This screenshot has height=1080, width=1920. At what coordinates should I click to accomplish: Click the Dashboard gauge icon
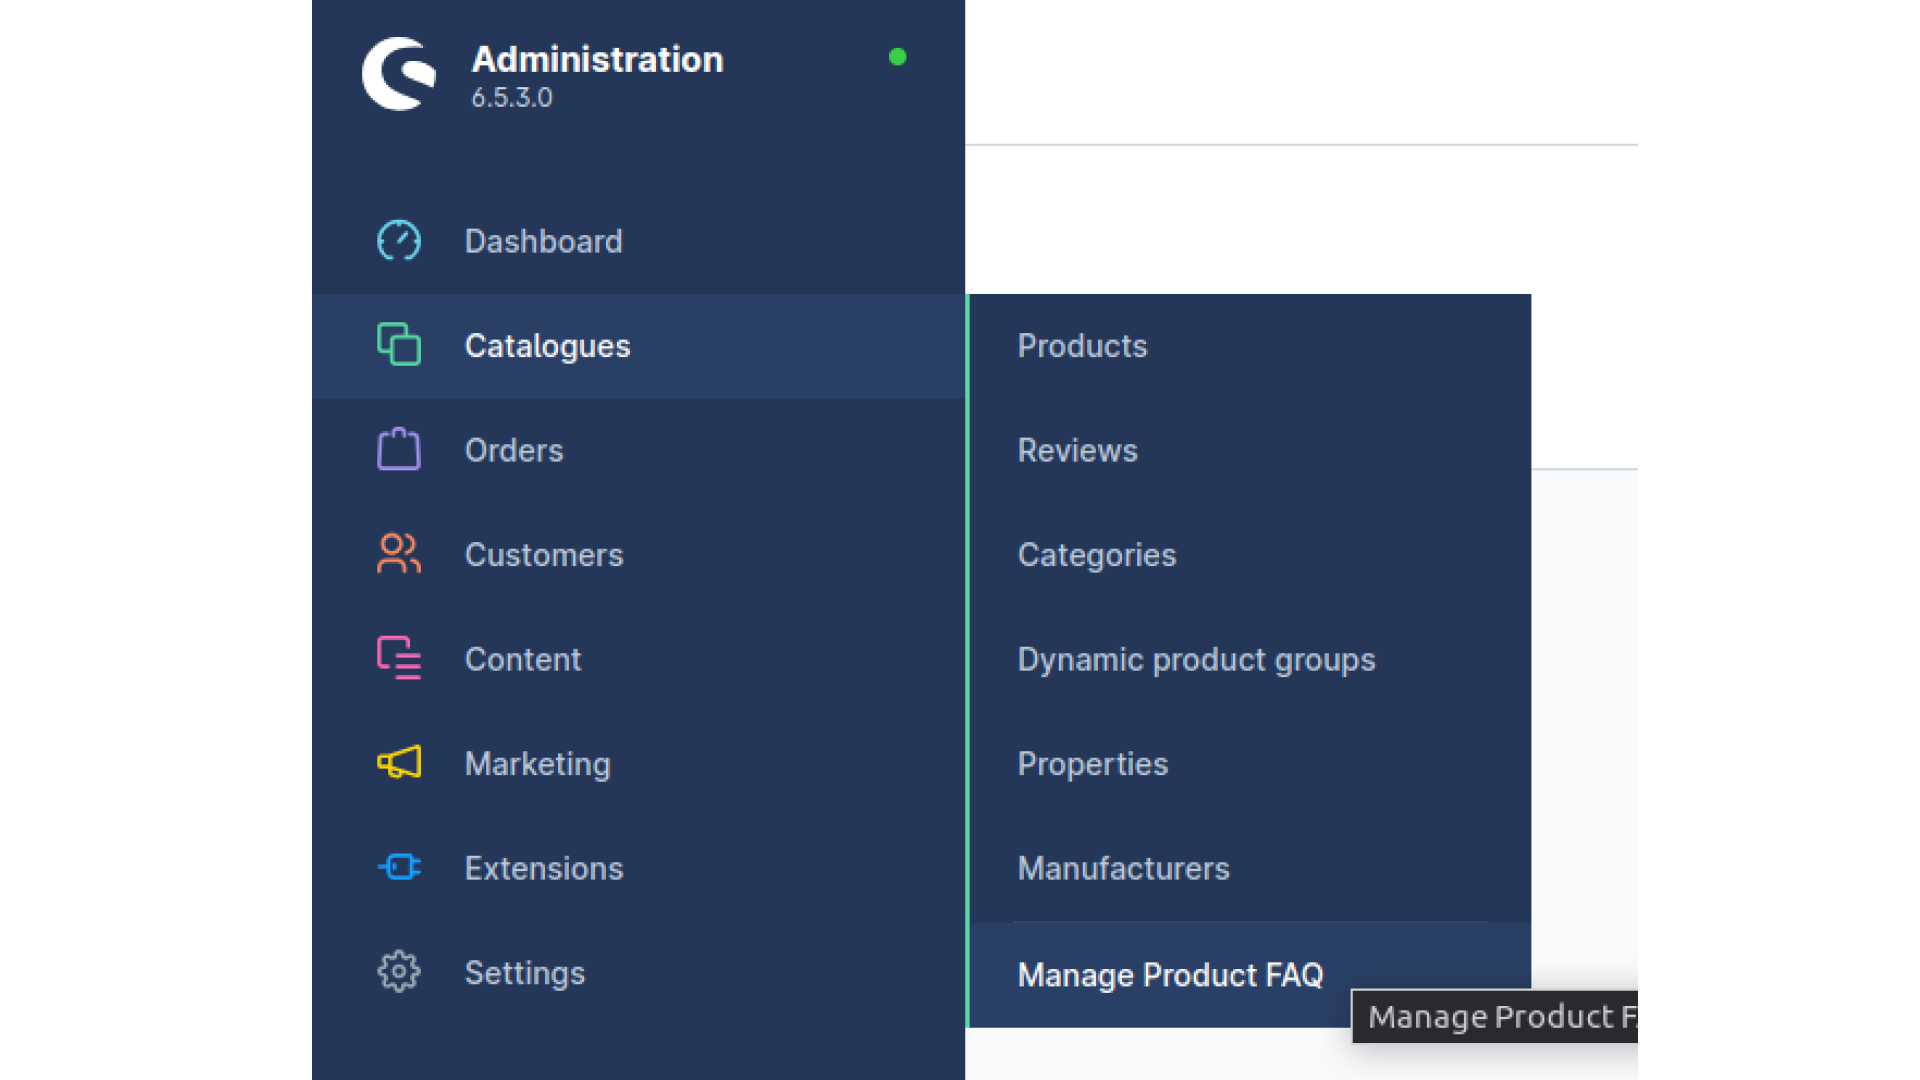point(399,241)
